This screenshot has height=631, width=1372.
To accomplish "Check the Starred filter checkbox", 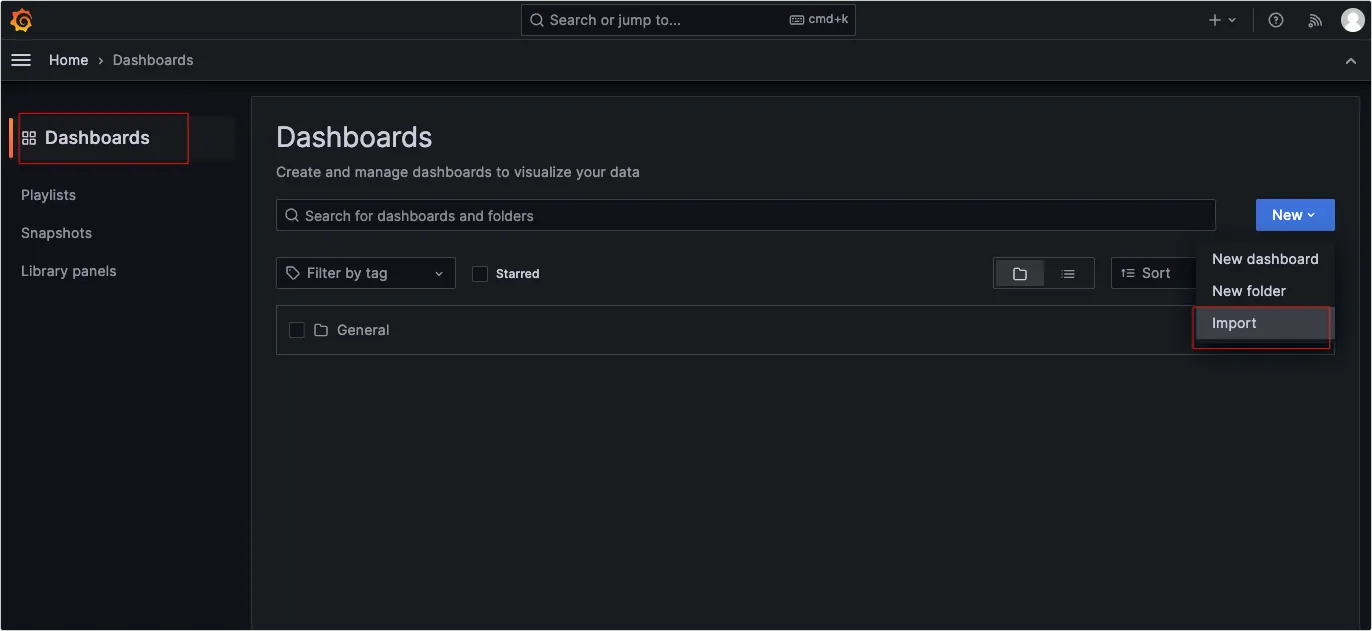I will (480, 273).
